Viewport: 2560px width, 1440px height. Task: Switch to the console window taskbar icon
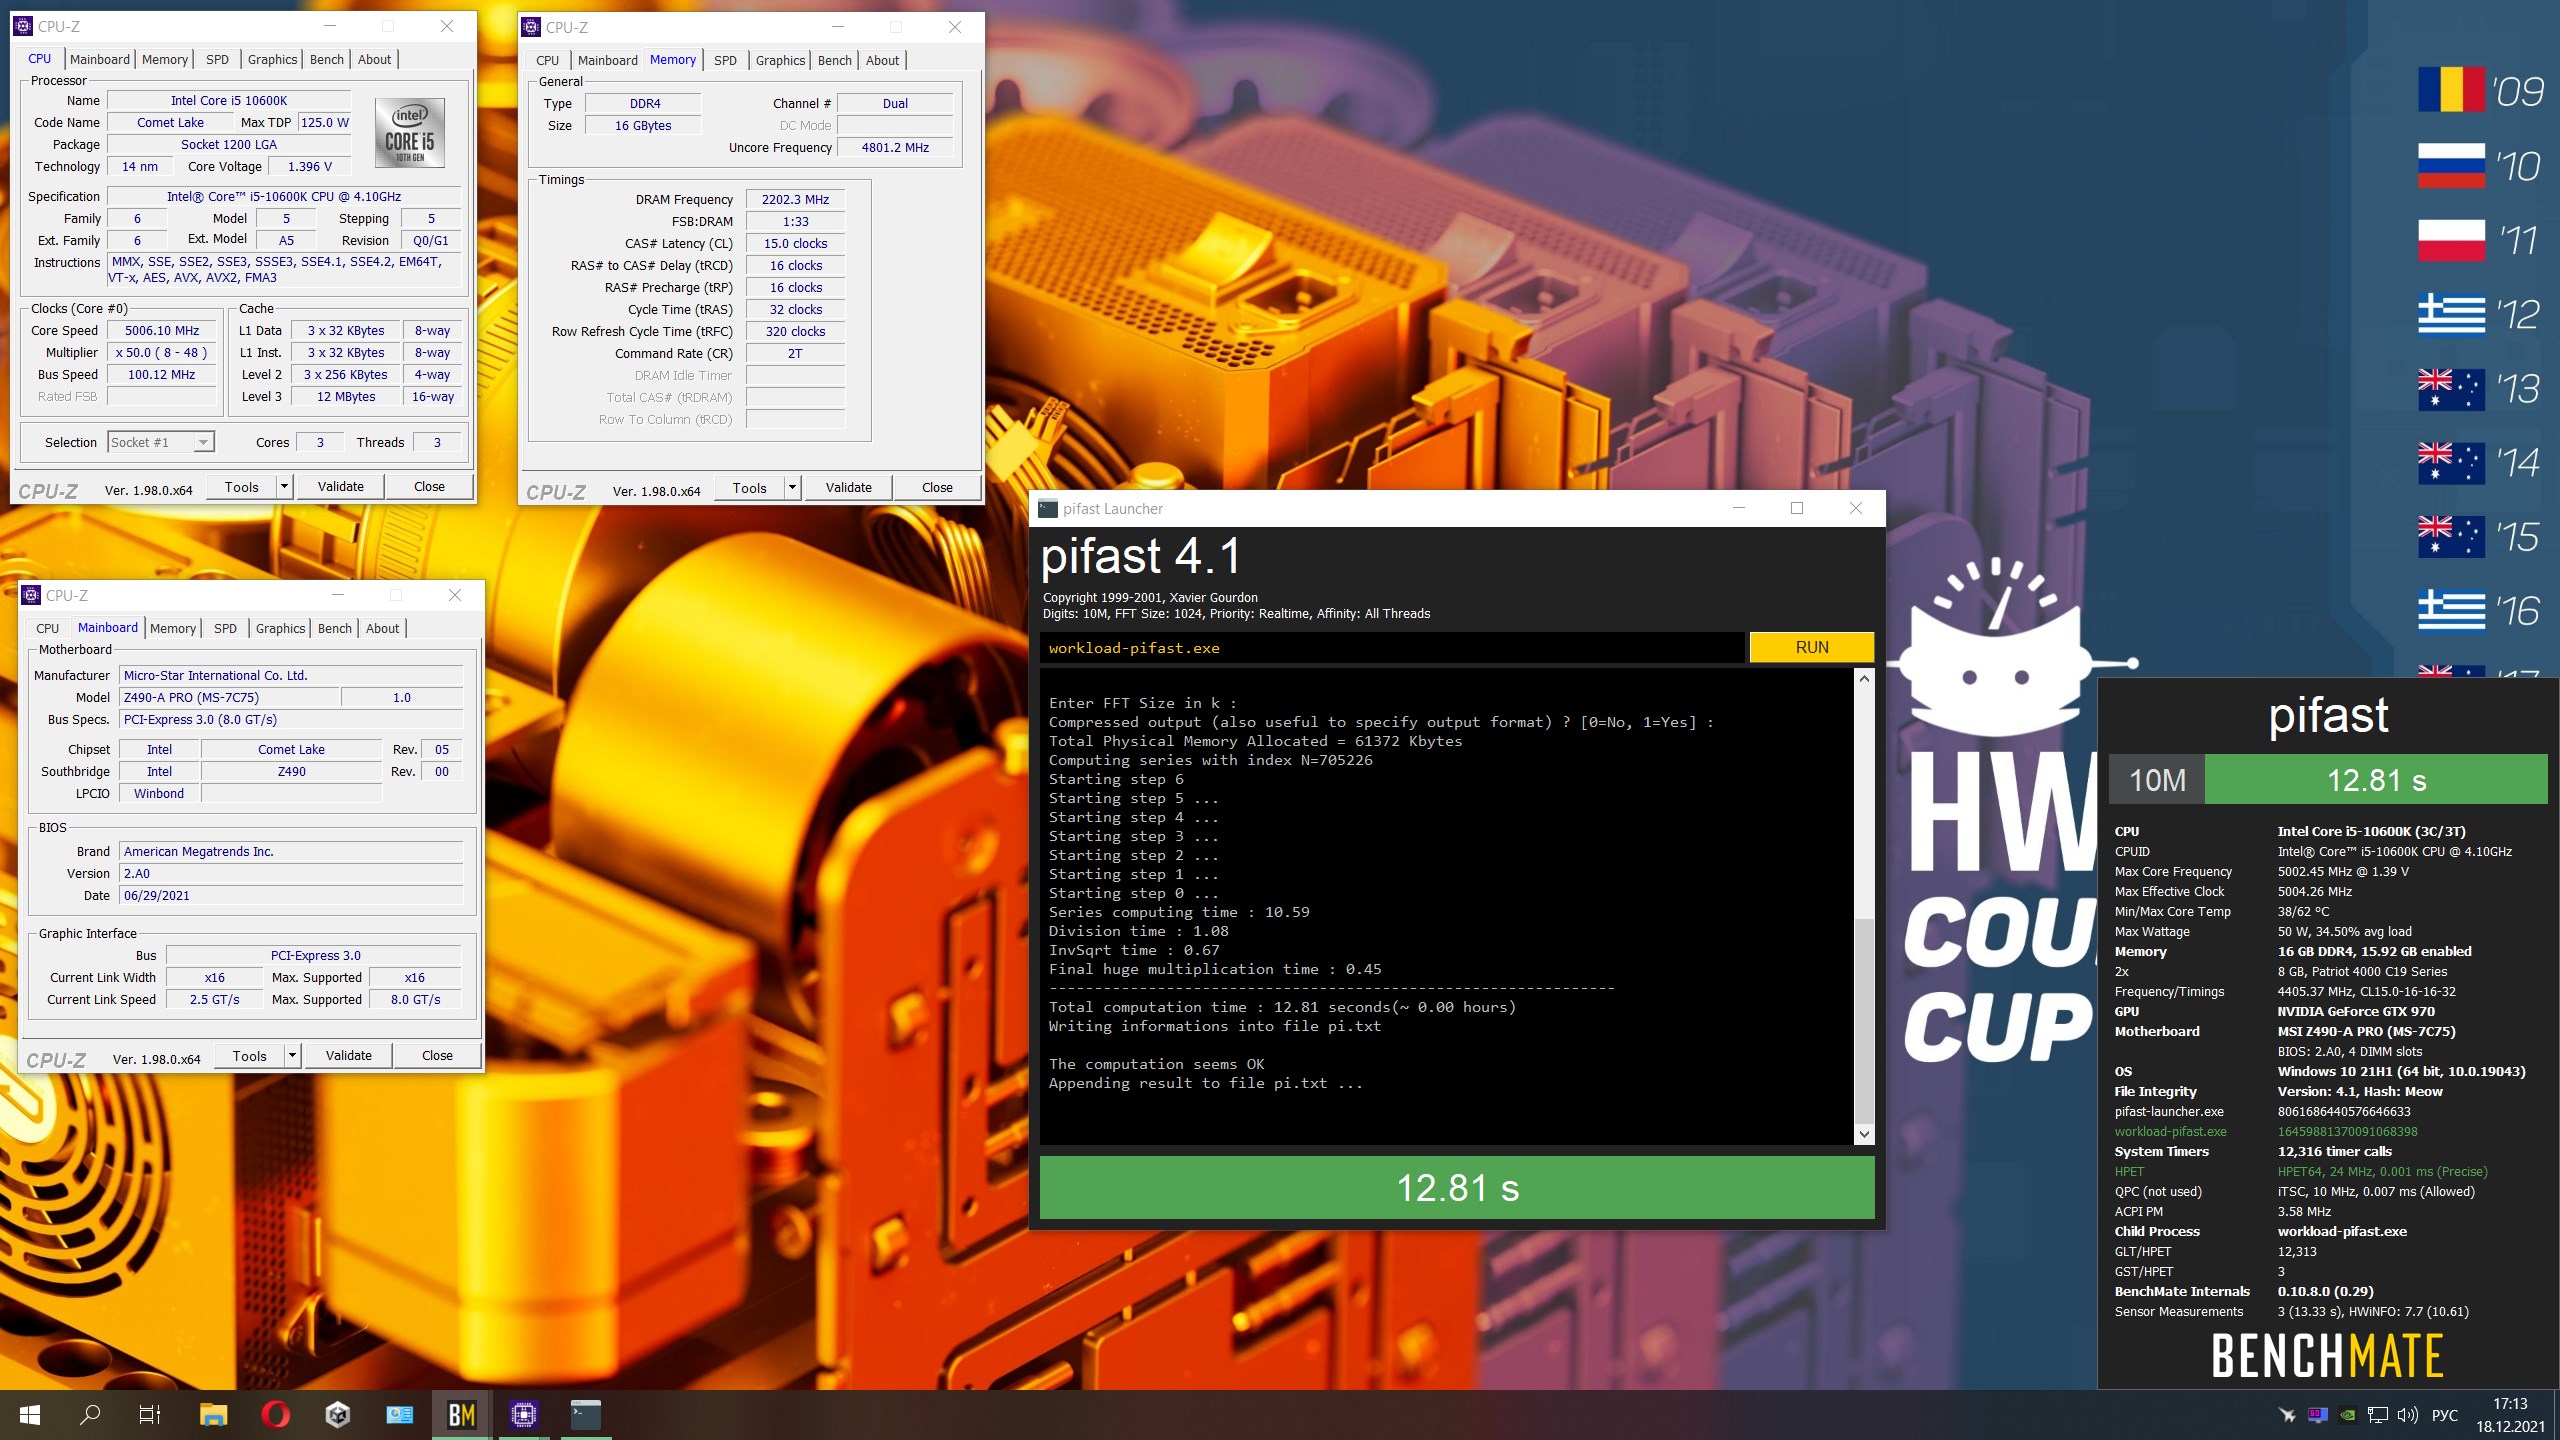[x=586, y=1415]
